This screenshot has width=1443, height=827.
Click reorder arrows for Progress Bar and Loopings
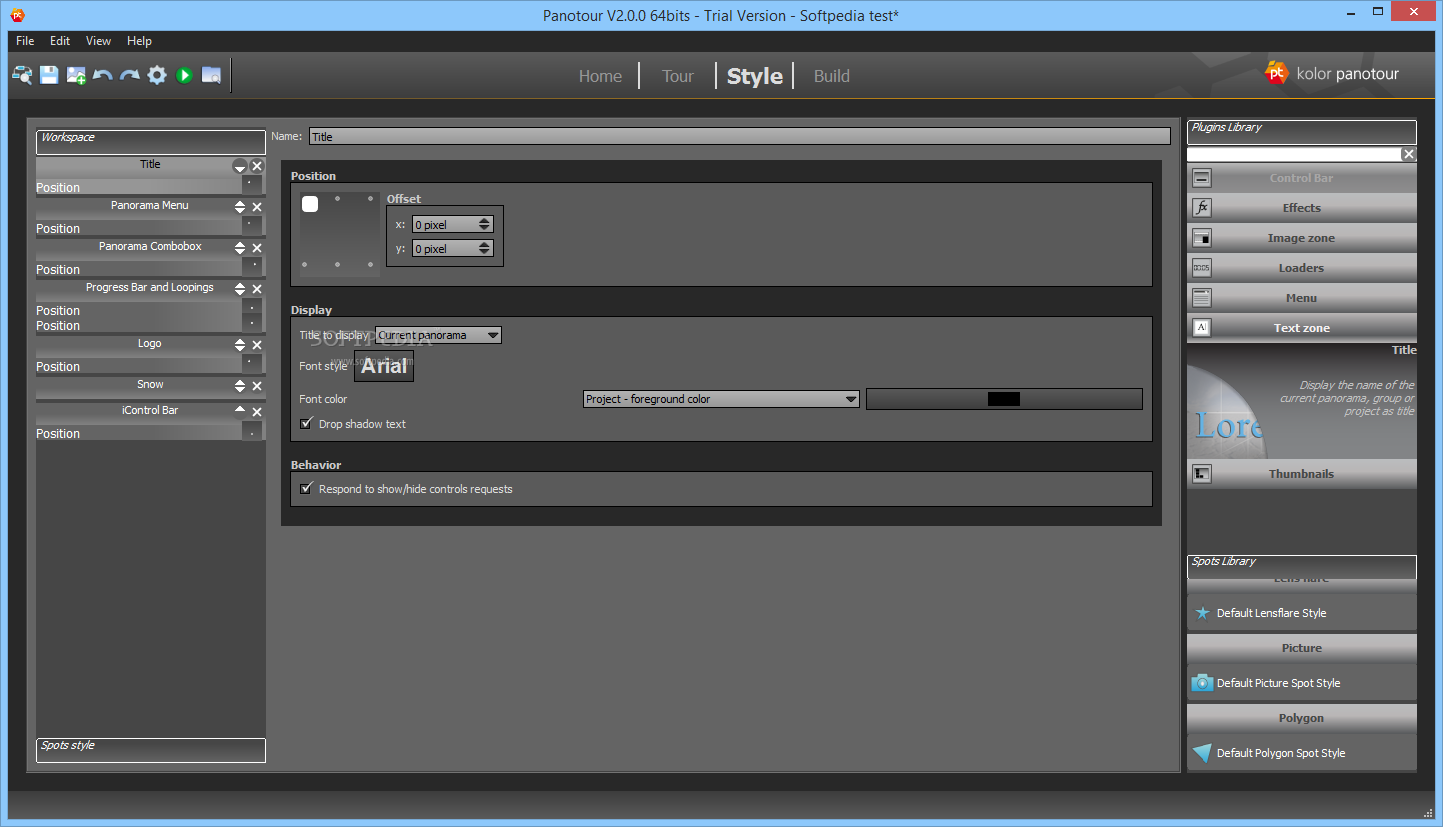click(x=240, y=289)
